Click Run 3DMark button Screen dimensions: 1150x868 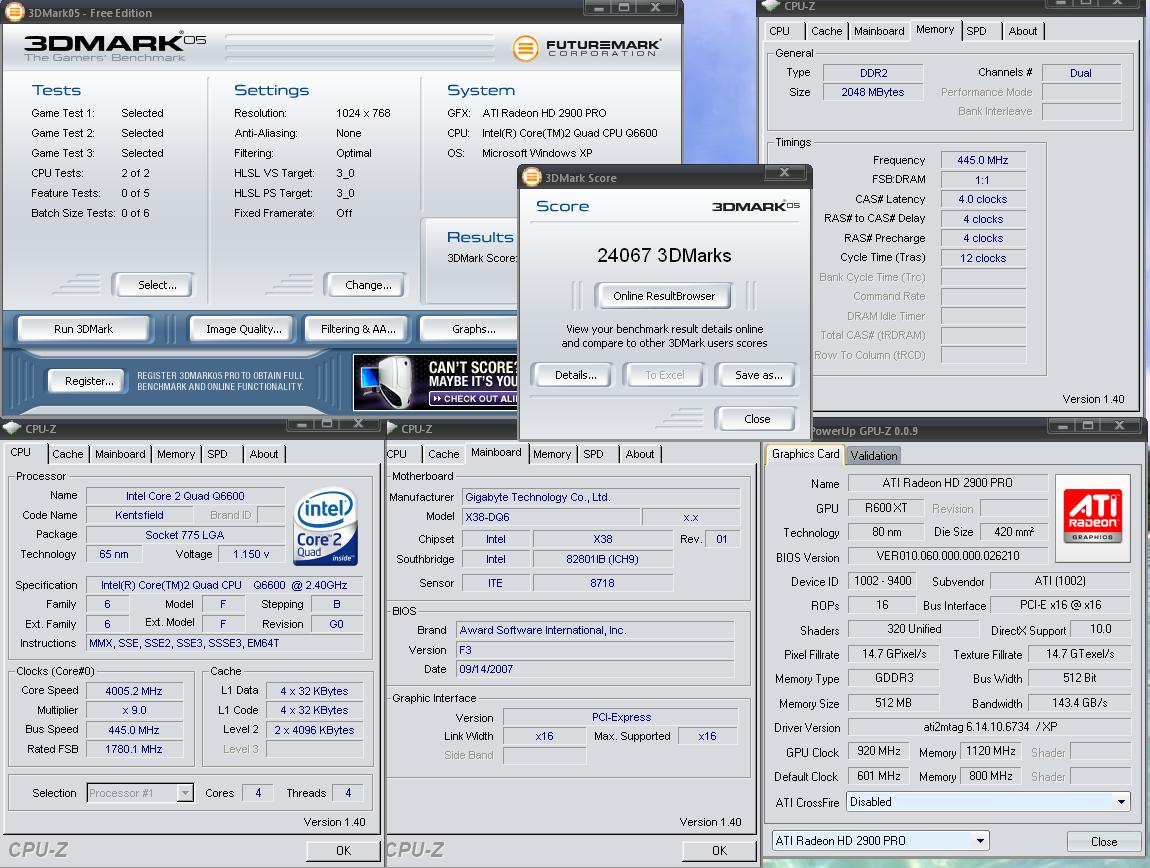pos(84,329)
